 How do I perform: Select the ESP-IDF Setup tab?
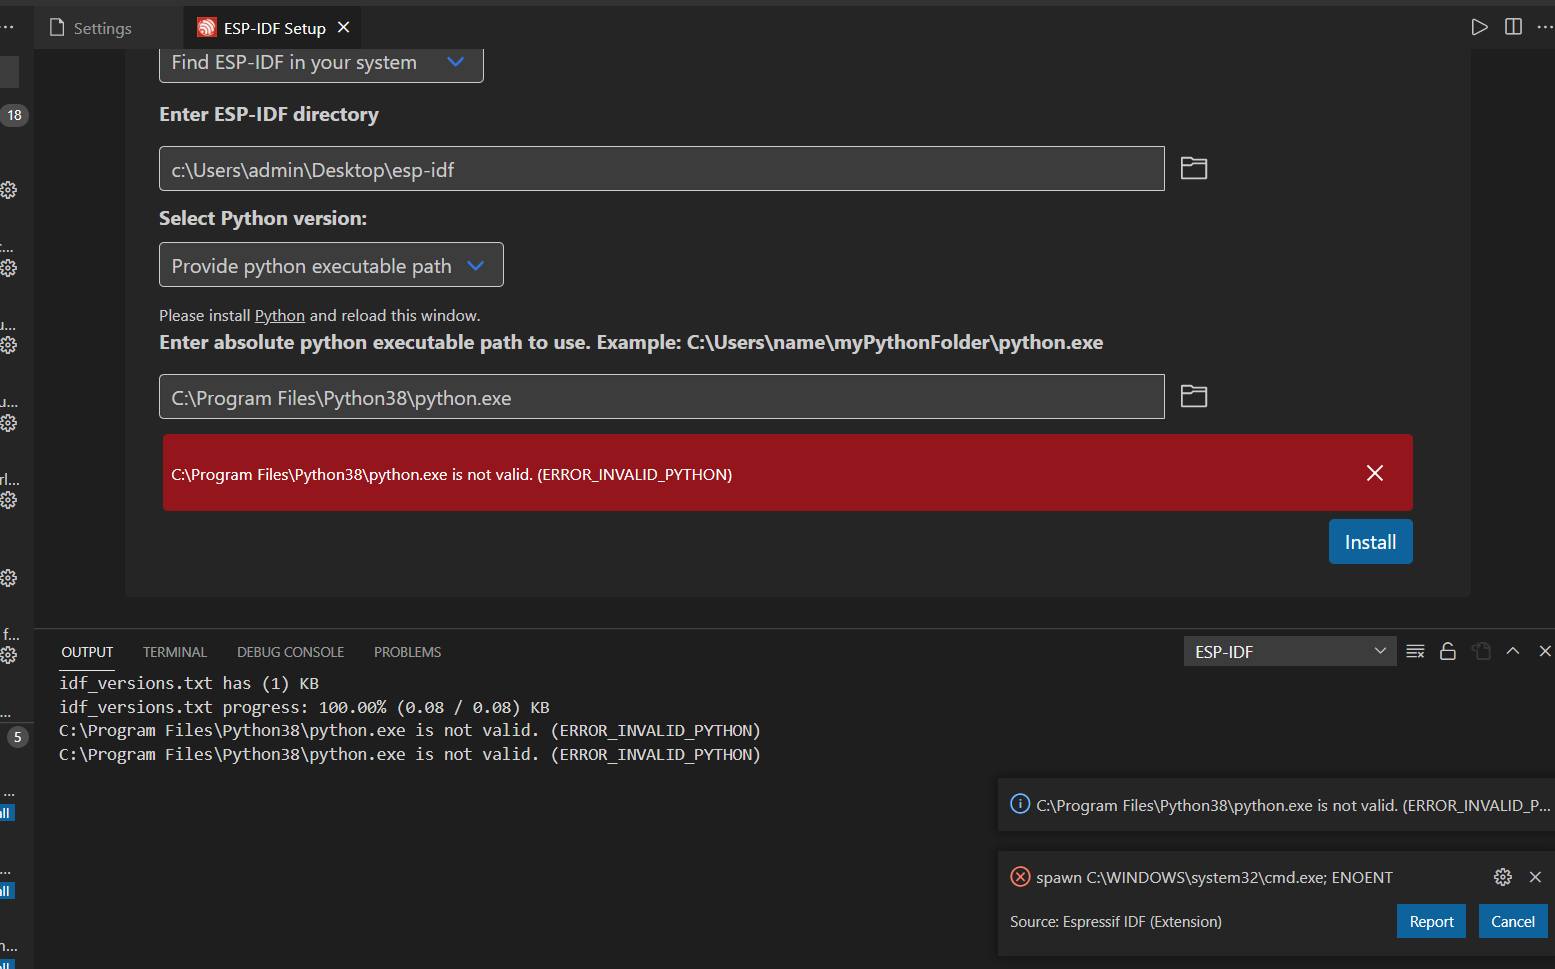274,28
